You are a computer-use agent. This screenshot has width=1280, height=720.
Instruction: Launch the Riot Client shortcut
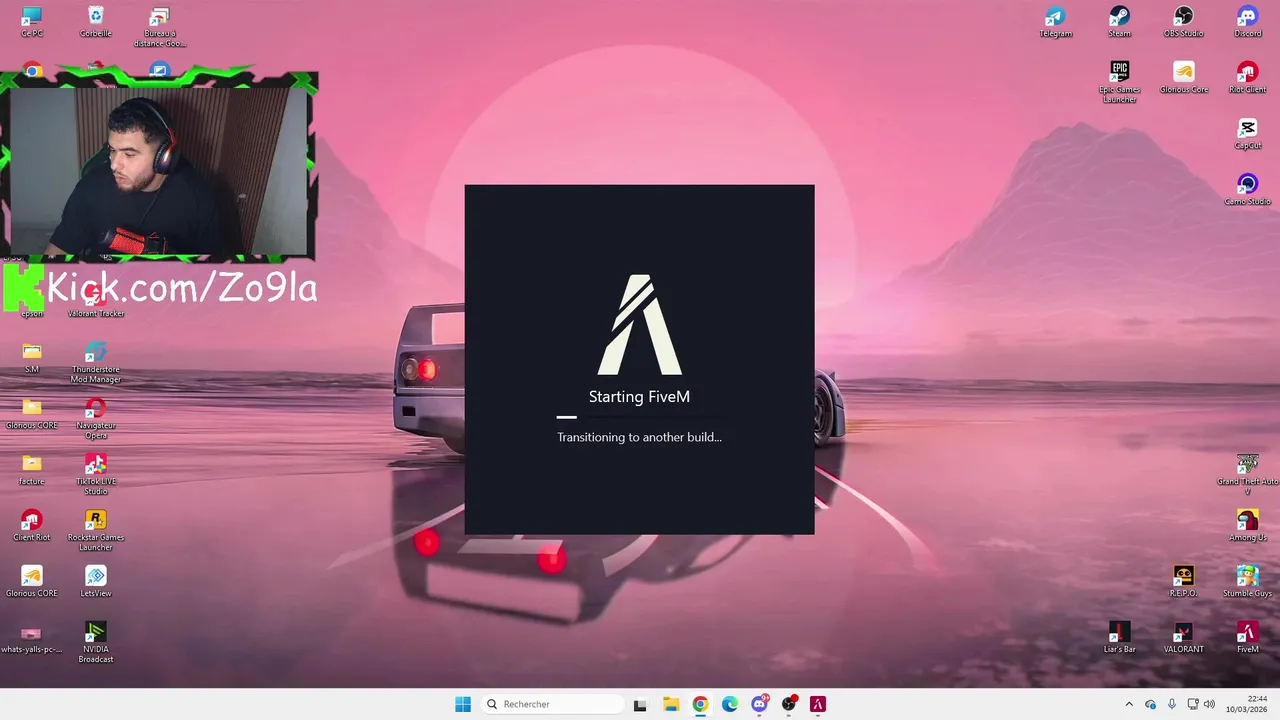coord(1247,78)
